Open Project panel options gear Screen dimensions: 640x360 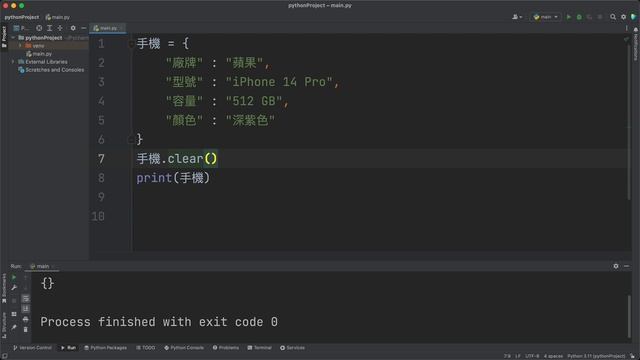tap(73, 28)
